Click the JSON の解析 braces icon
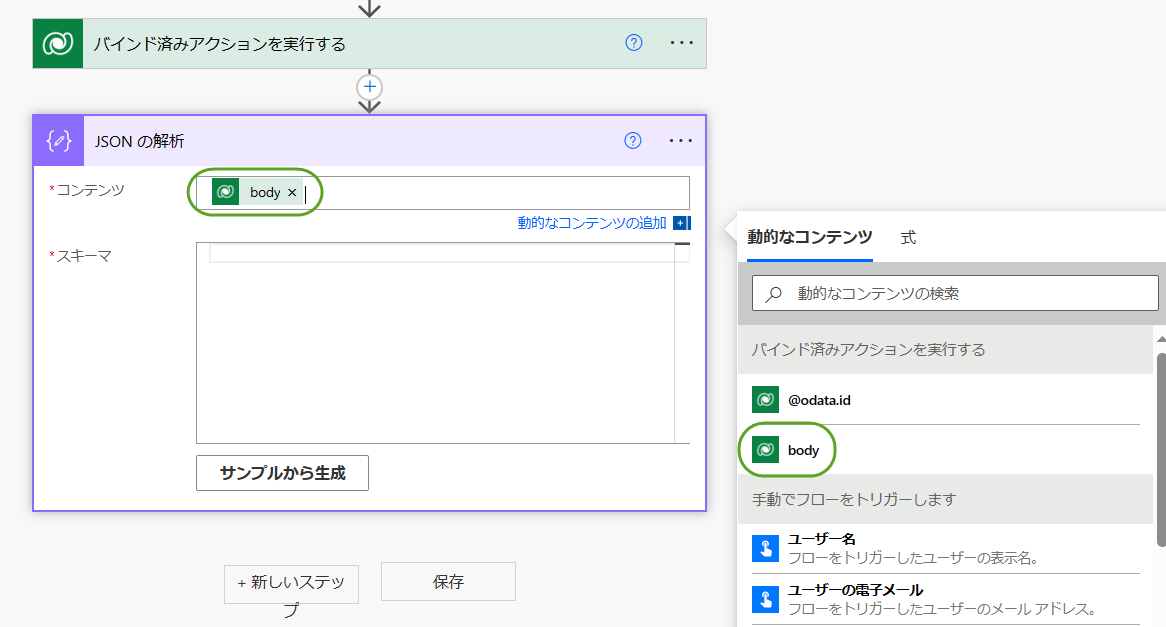Screen dimensions: 1166x627 coord(59,141)
